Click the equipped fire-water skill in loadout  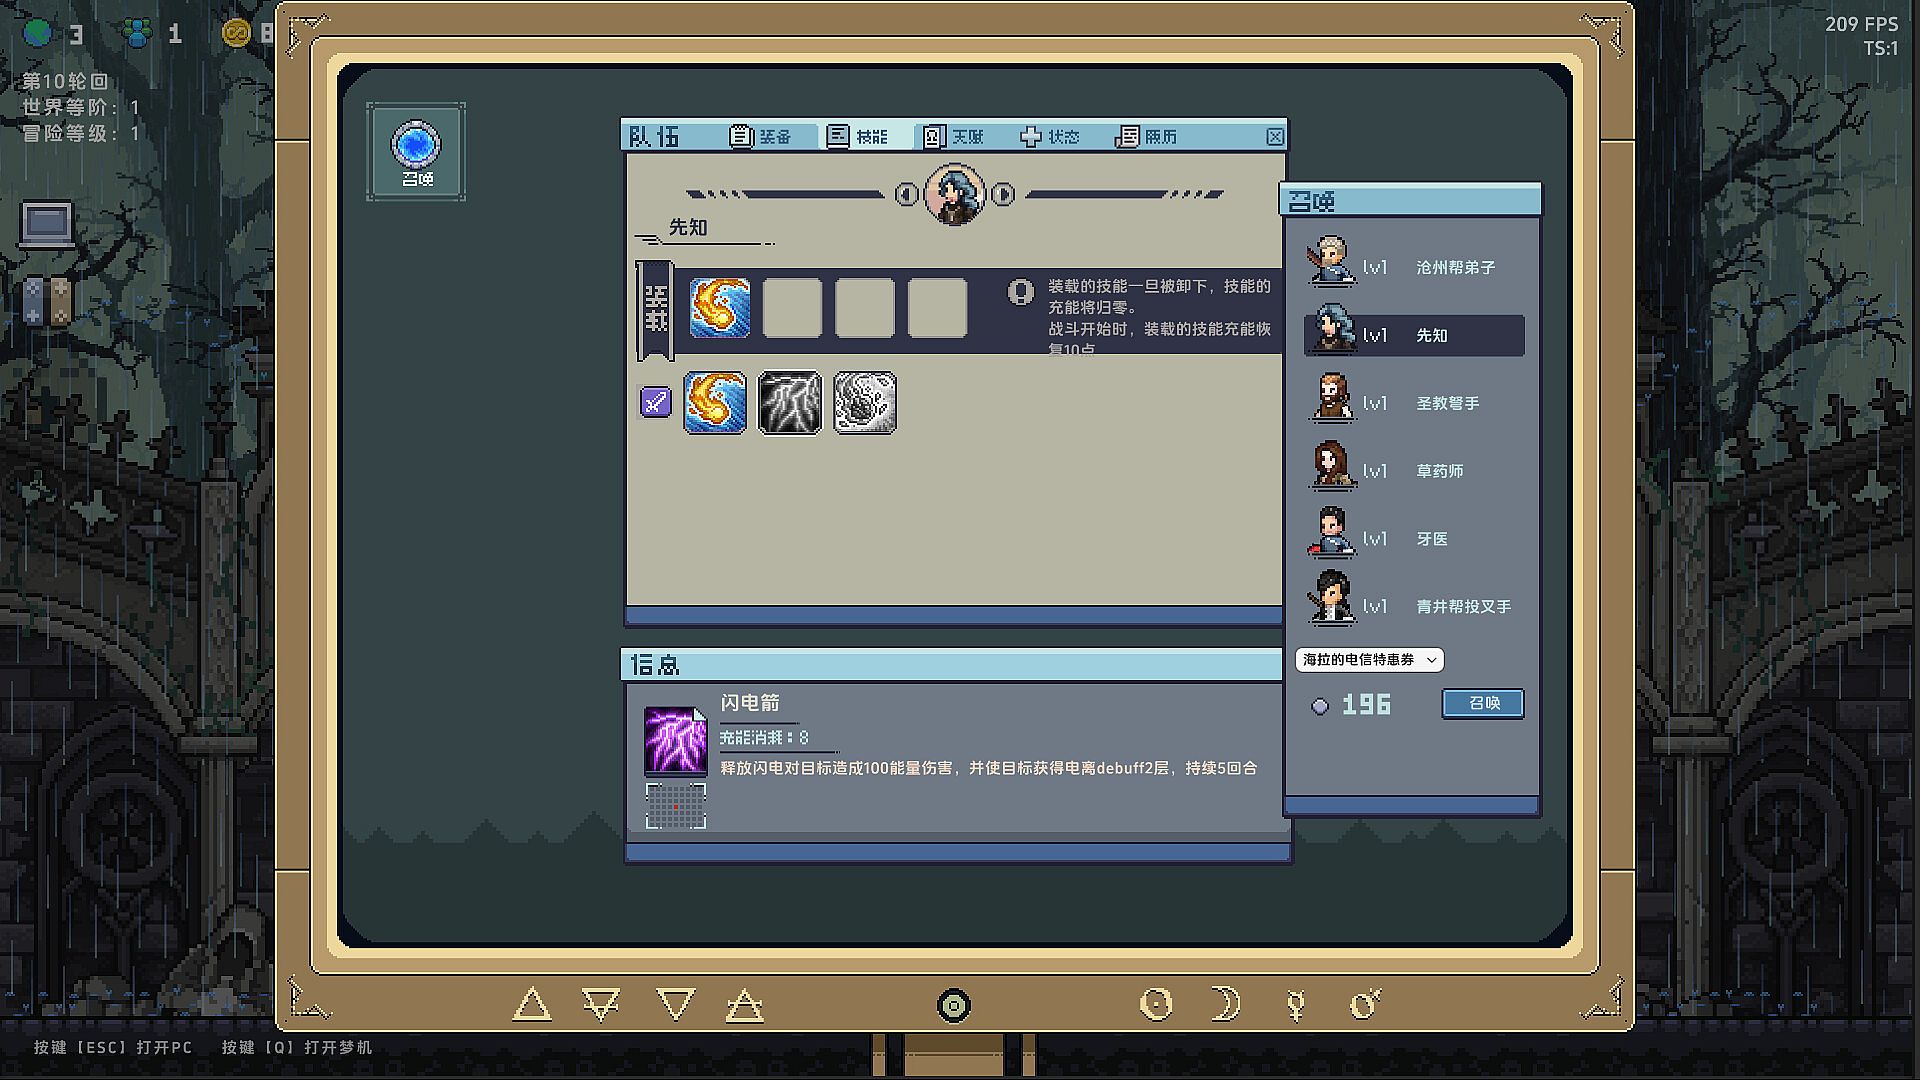coord(719,307)
